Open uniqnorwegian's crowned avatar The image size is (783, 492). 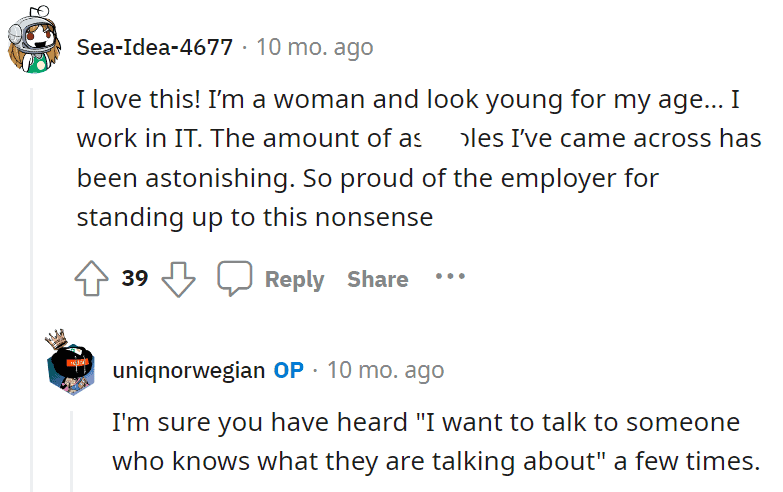(x=71, y=364)
